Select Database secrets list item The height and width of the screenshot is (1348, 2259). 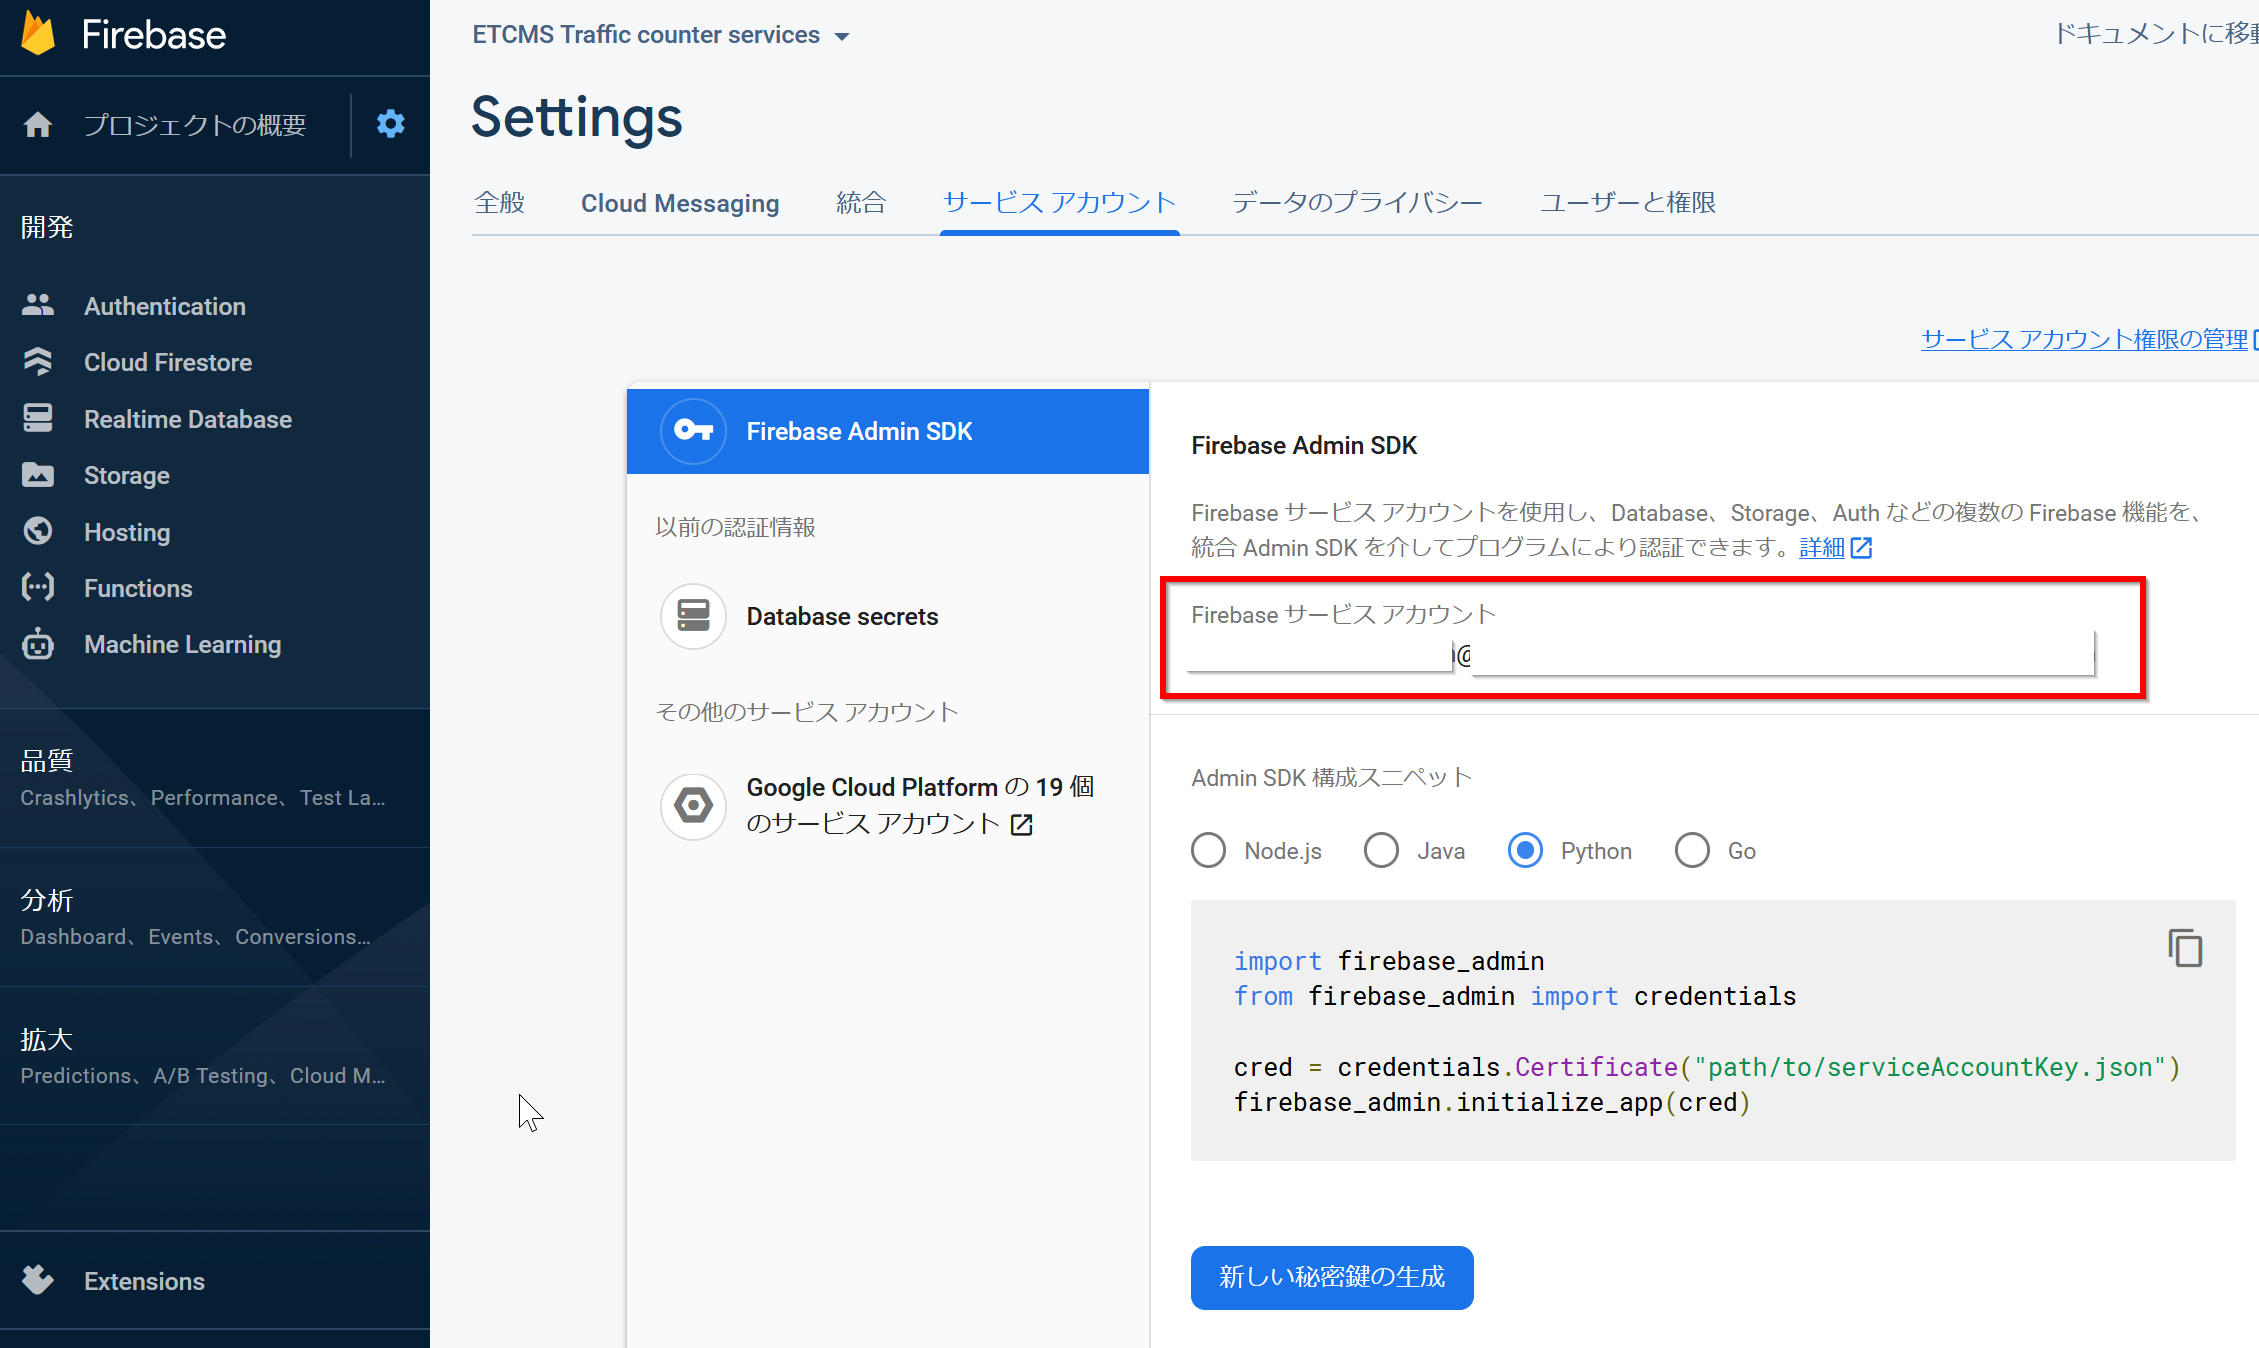(x=888, y=616)
